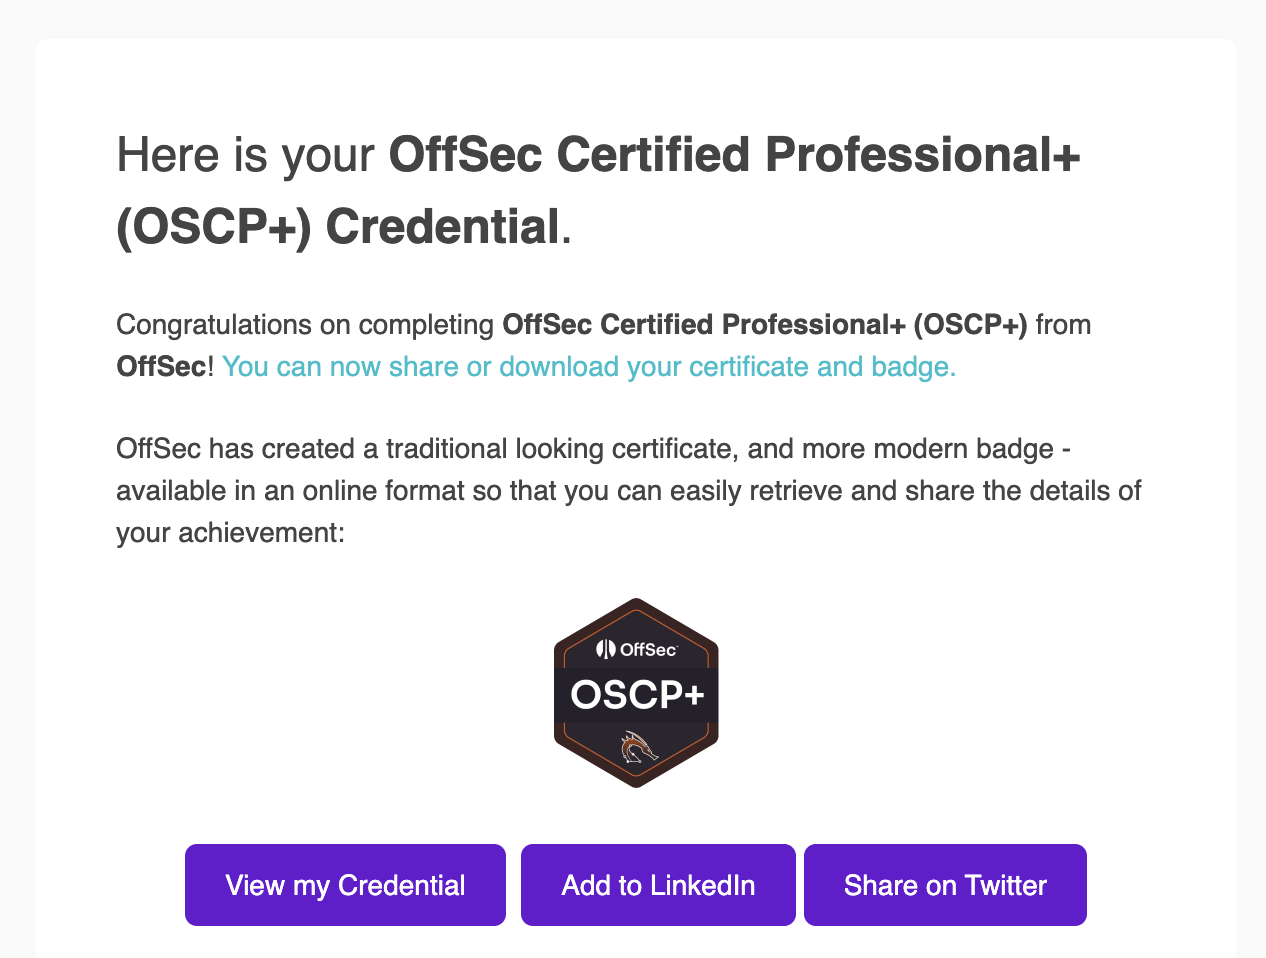Follow the share or download certificate link
This screenshot has height=958, width=1266.
pyautogui.click(x=589, y=367)
